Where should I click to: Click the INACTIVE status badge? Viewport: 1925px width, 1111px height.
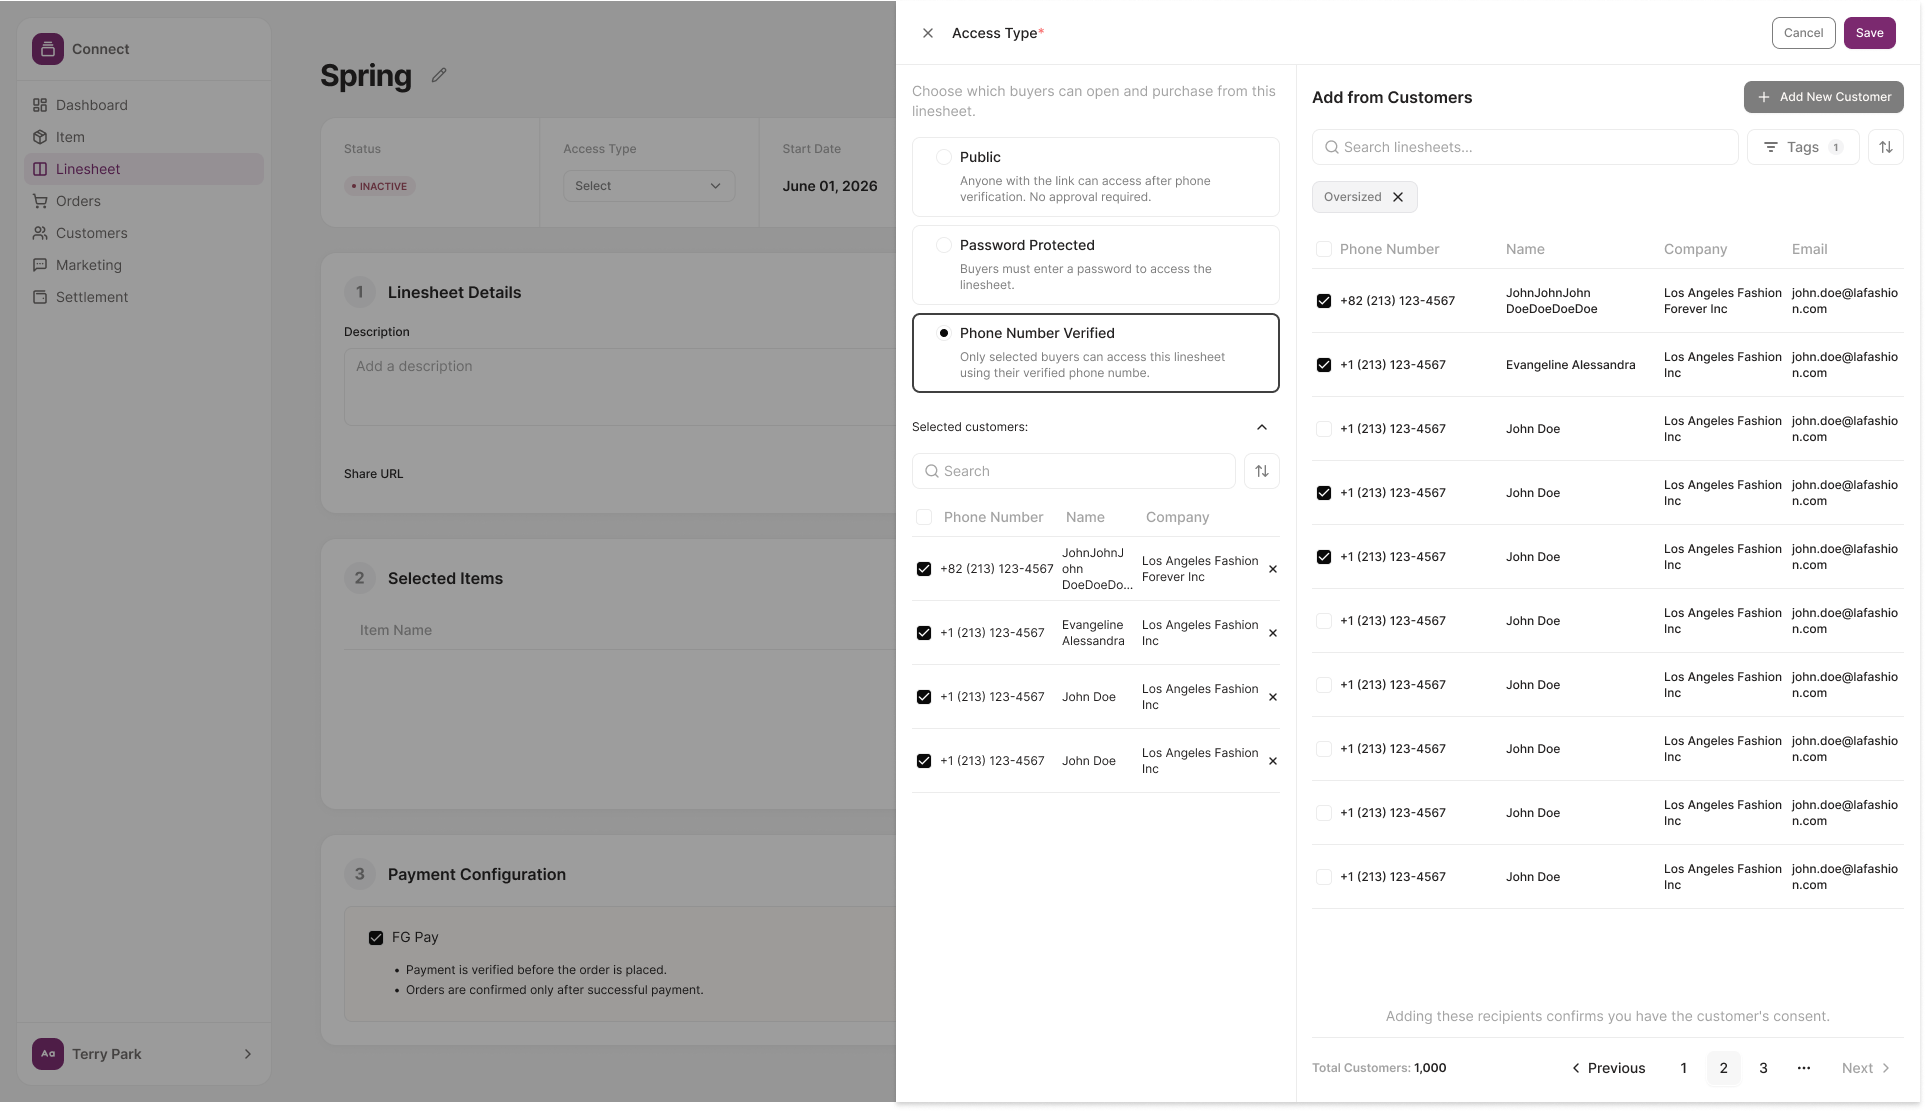point(380,186)
